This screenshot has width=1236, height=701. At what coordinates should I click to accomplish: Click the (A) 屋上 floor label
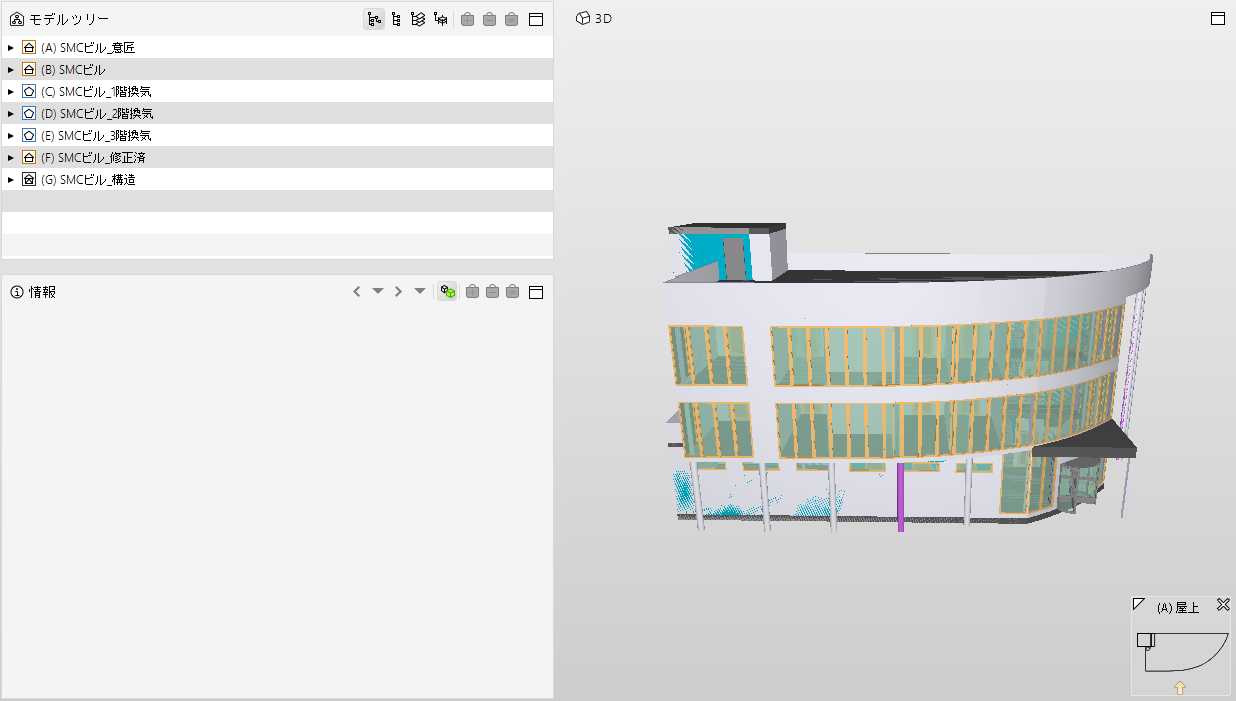[1178, 608]
